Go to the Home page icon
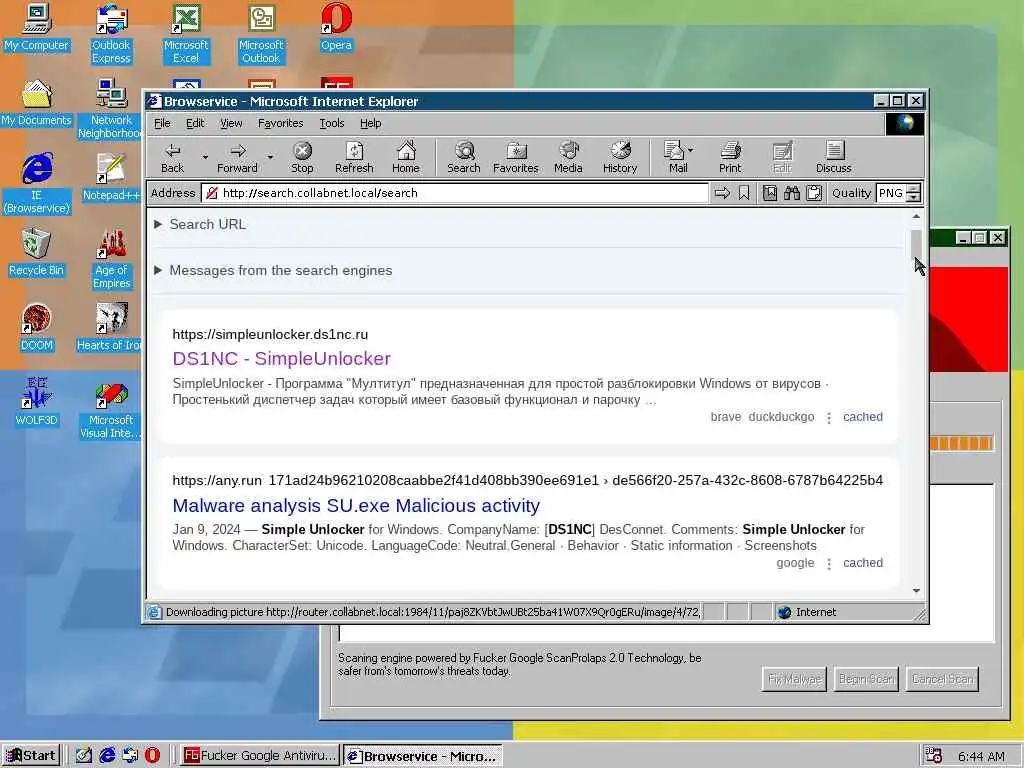This screenshot has width=1024, height=768. pyautogui.click(x=406, y=157)
